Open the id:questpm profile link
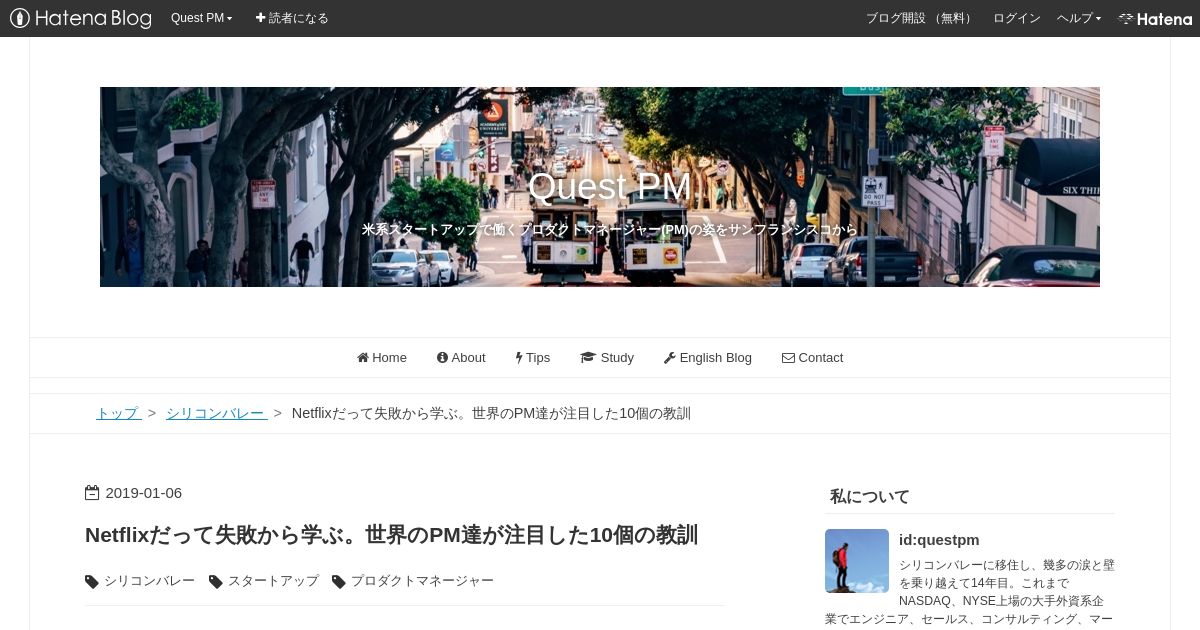 939,540
